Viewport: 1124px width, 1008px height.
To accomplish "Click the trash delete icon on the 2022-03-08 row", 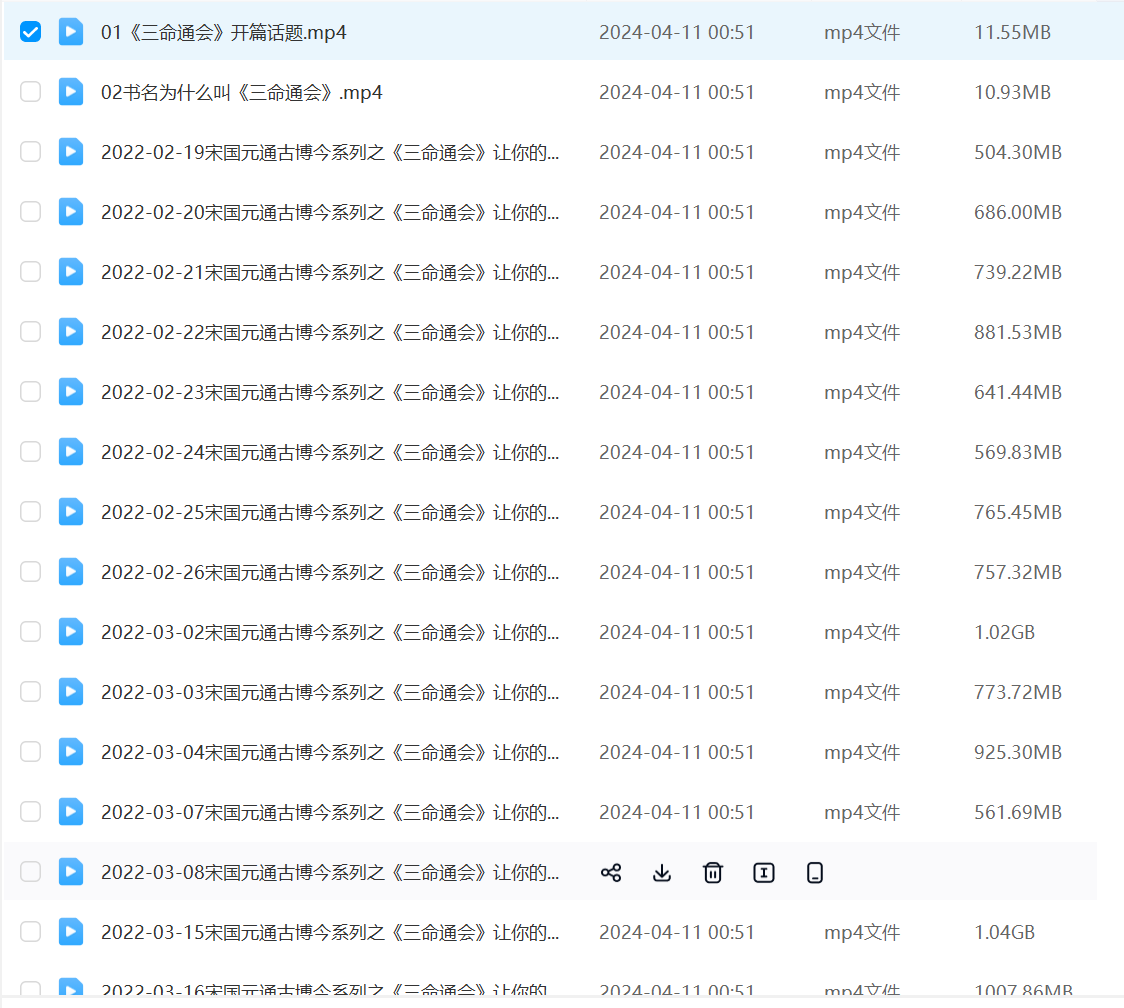I will [713, 873].
